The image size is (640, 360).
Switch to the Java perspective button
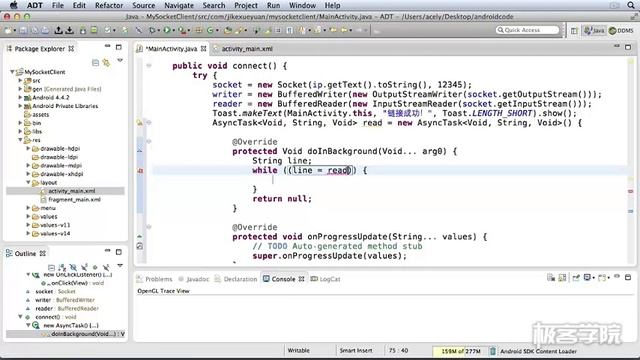pyautogui.click(x=594, y=31)
